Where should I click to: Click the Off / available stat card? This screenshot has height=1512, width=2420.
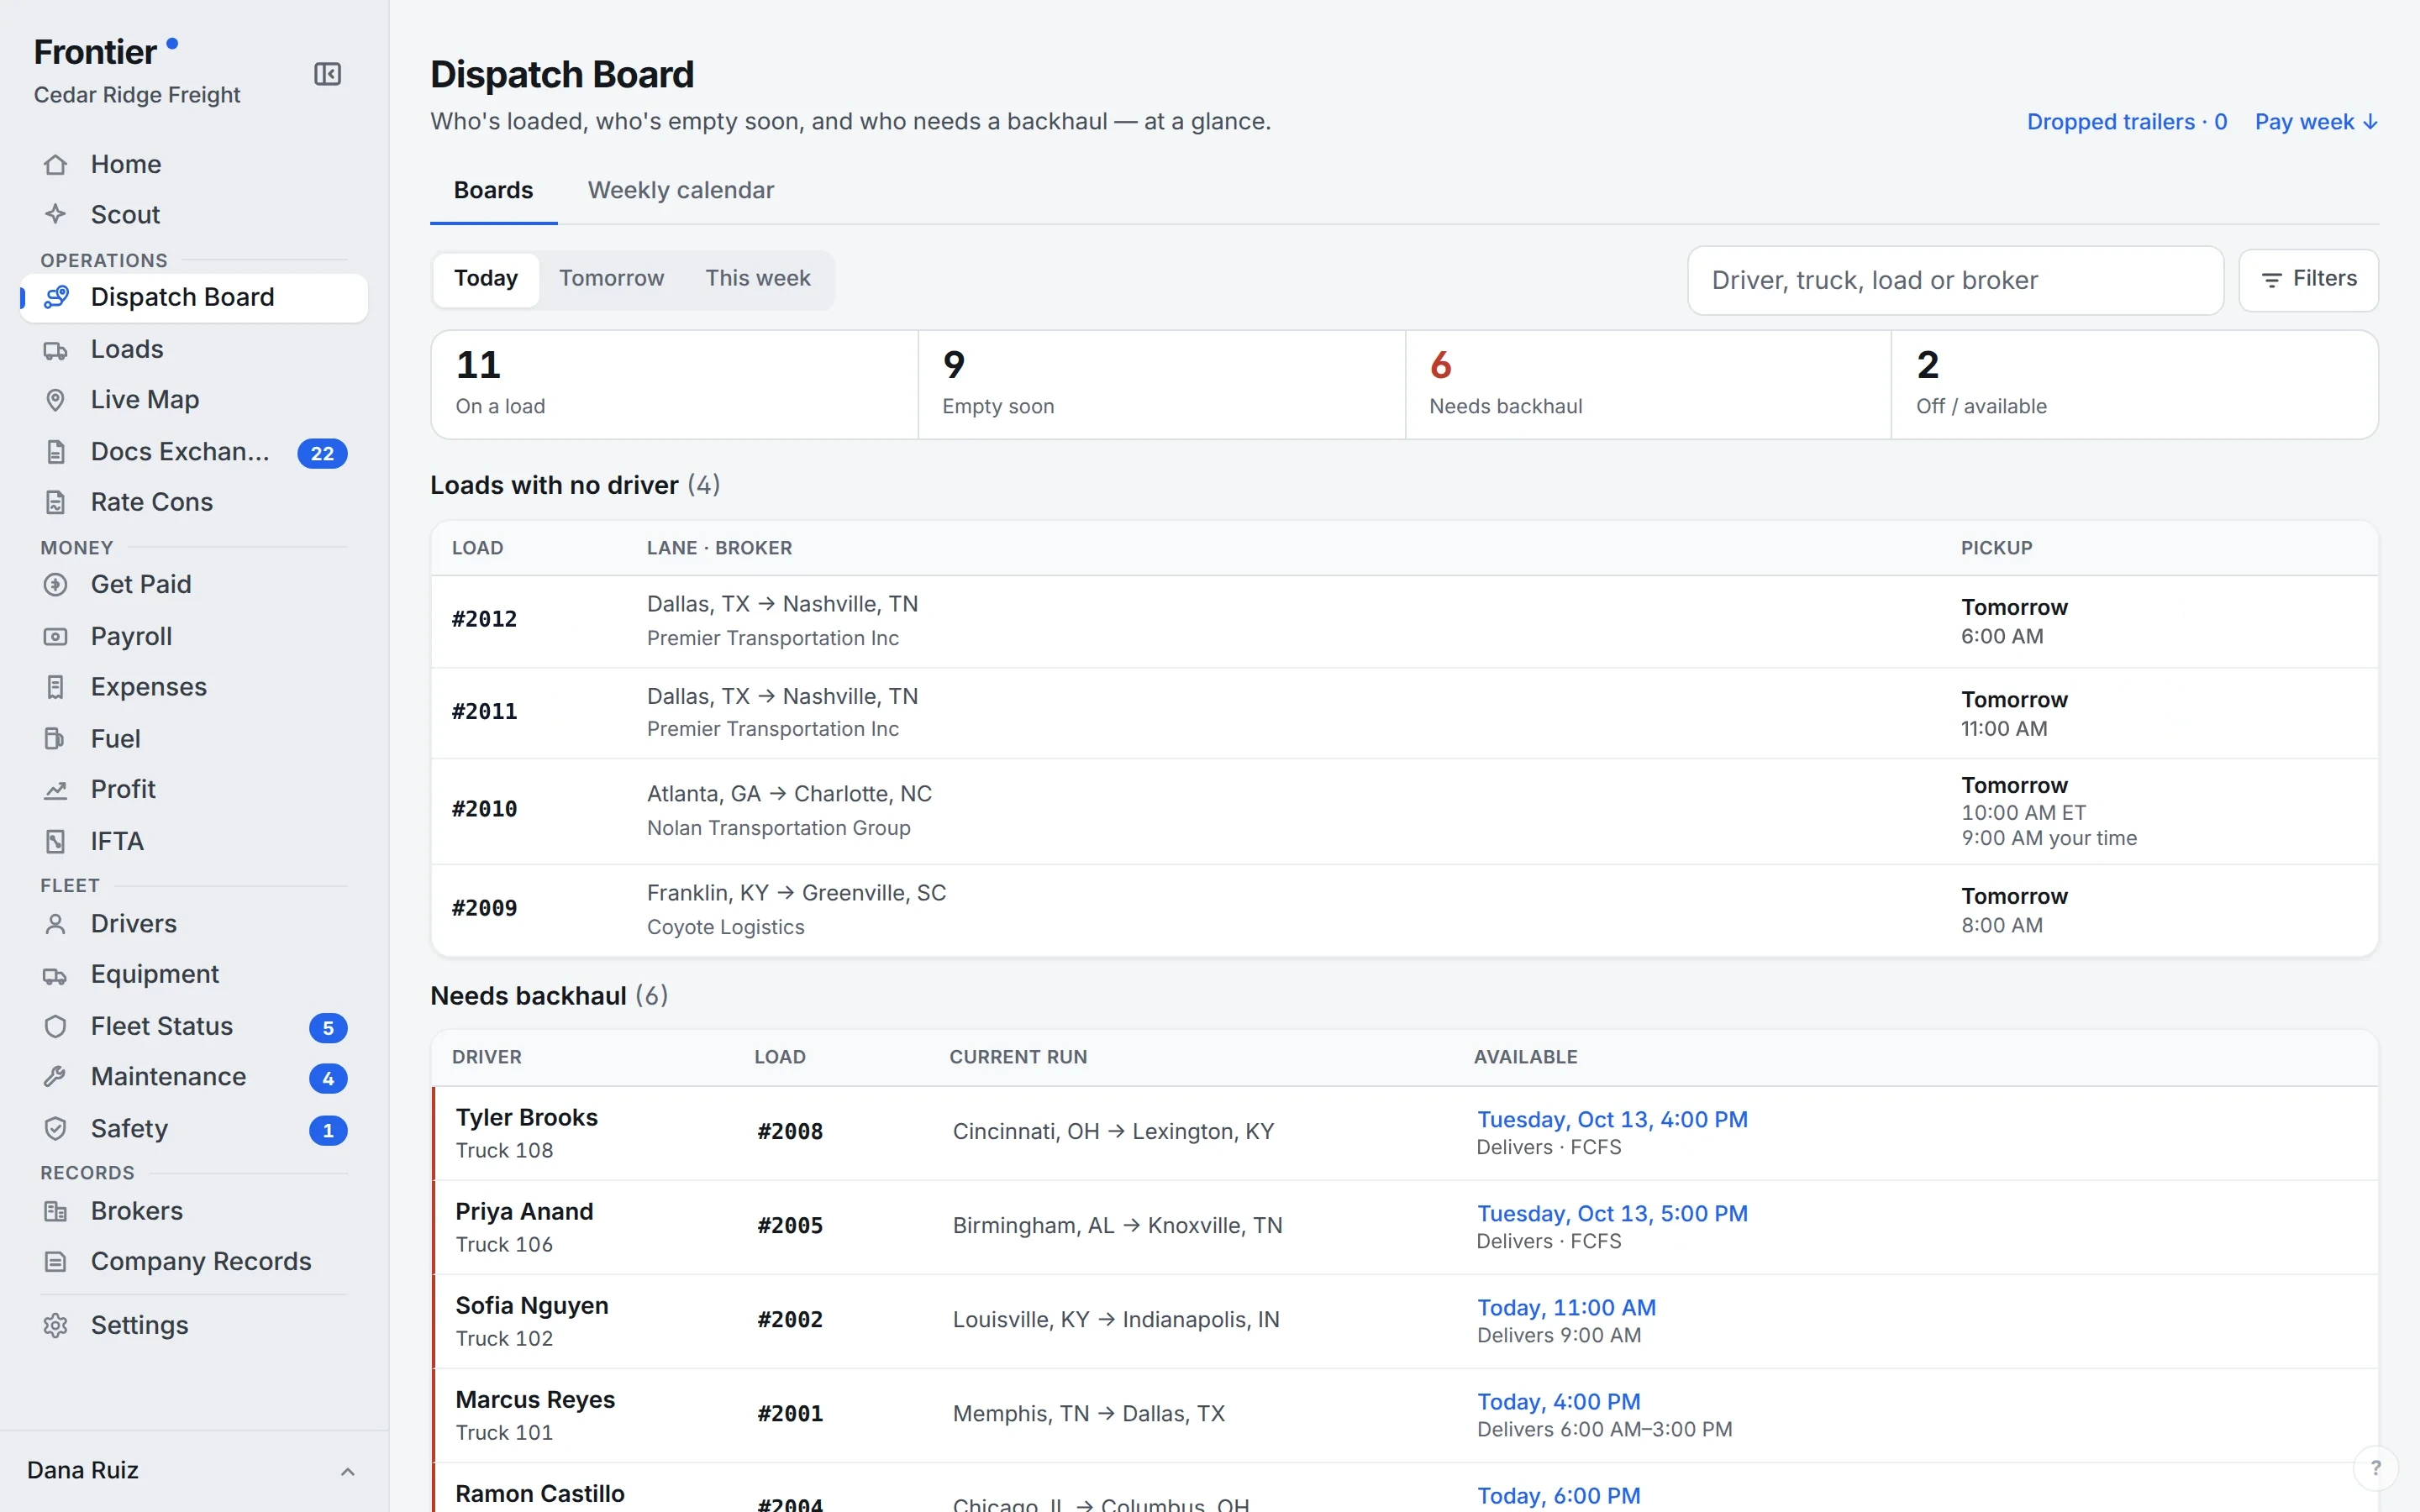[x=2134, y=385]
